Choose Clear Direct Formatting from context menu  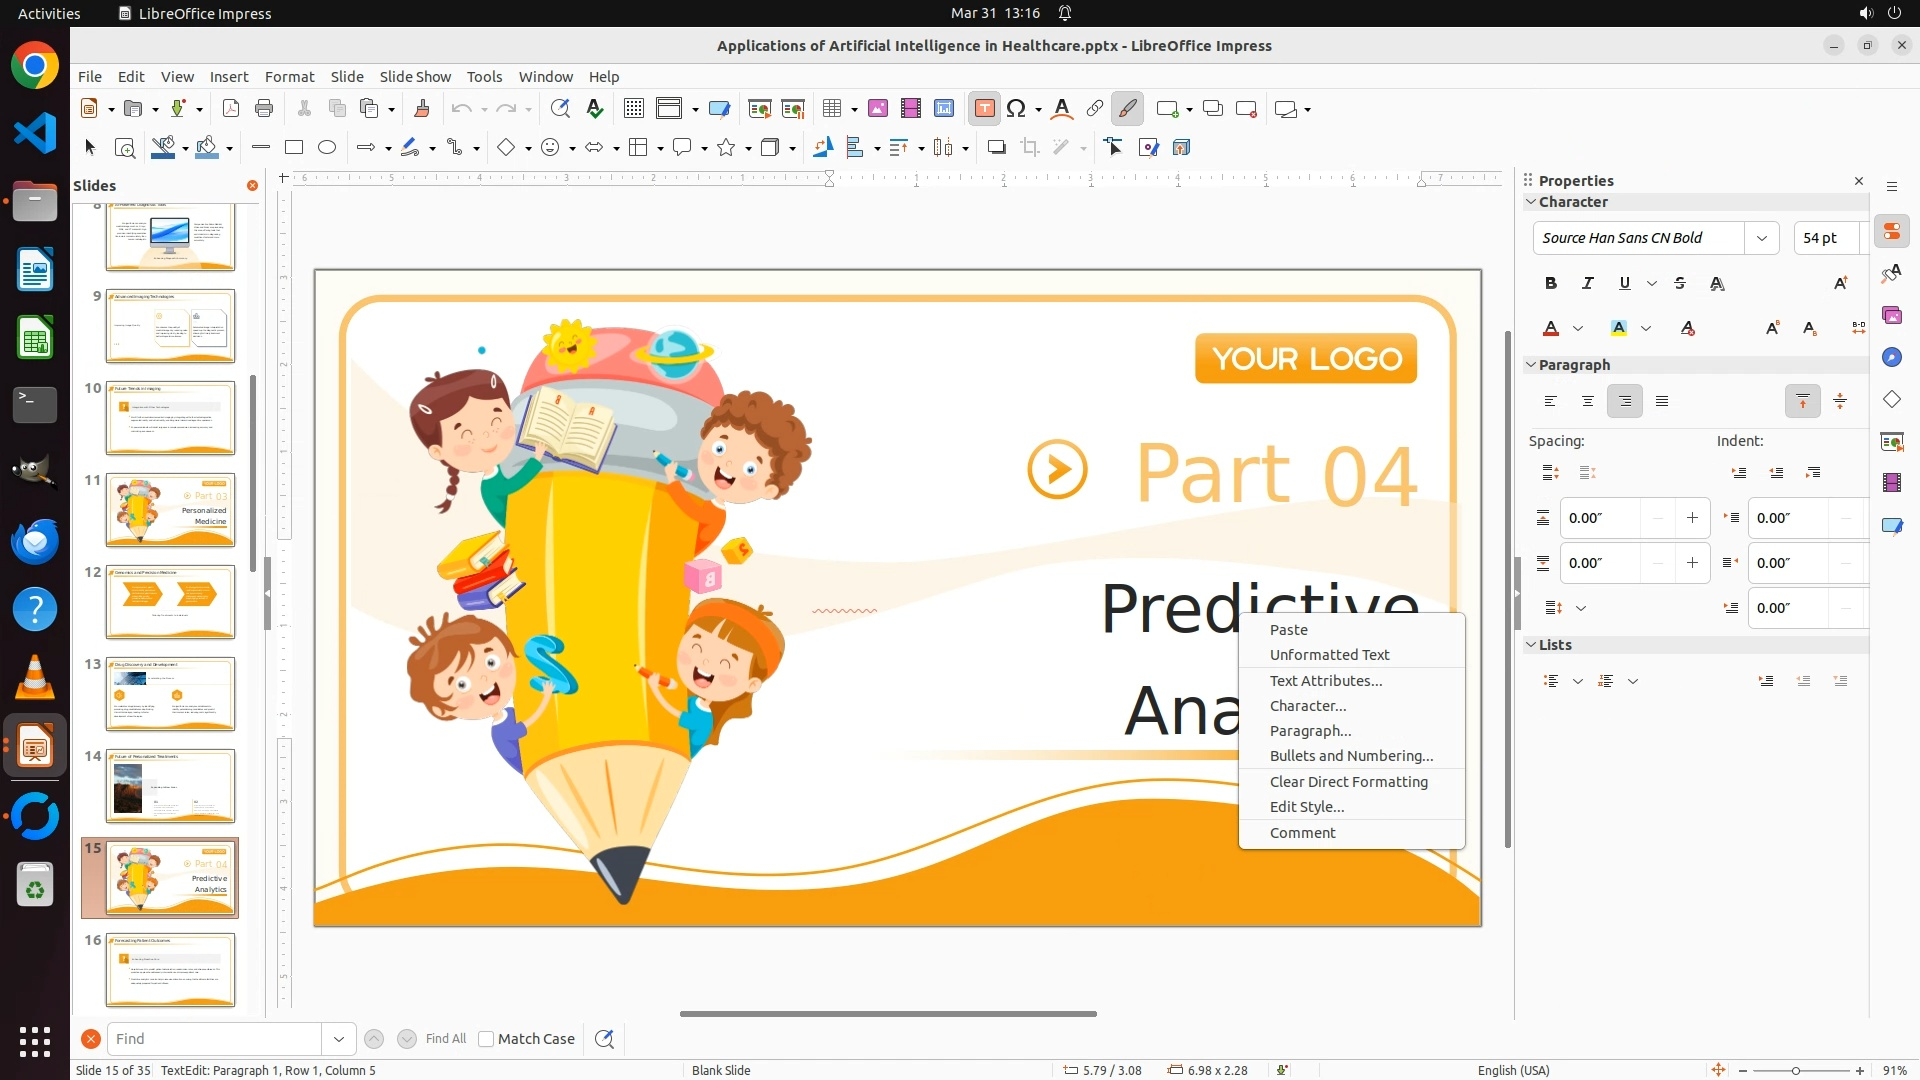tap(1348, 782)
